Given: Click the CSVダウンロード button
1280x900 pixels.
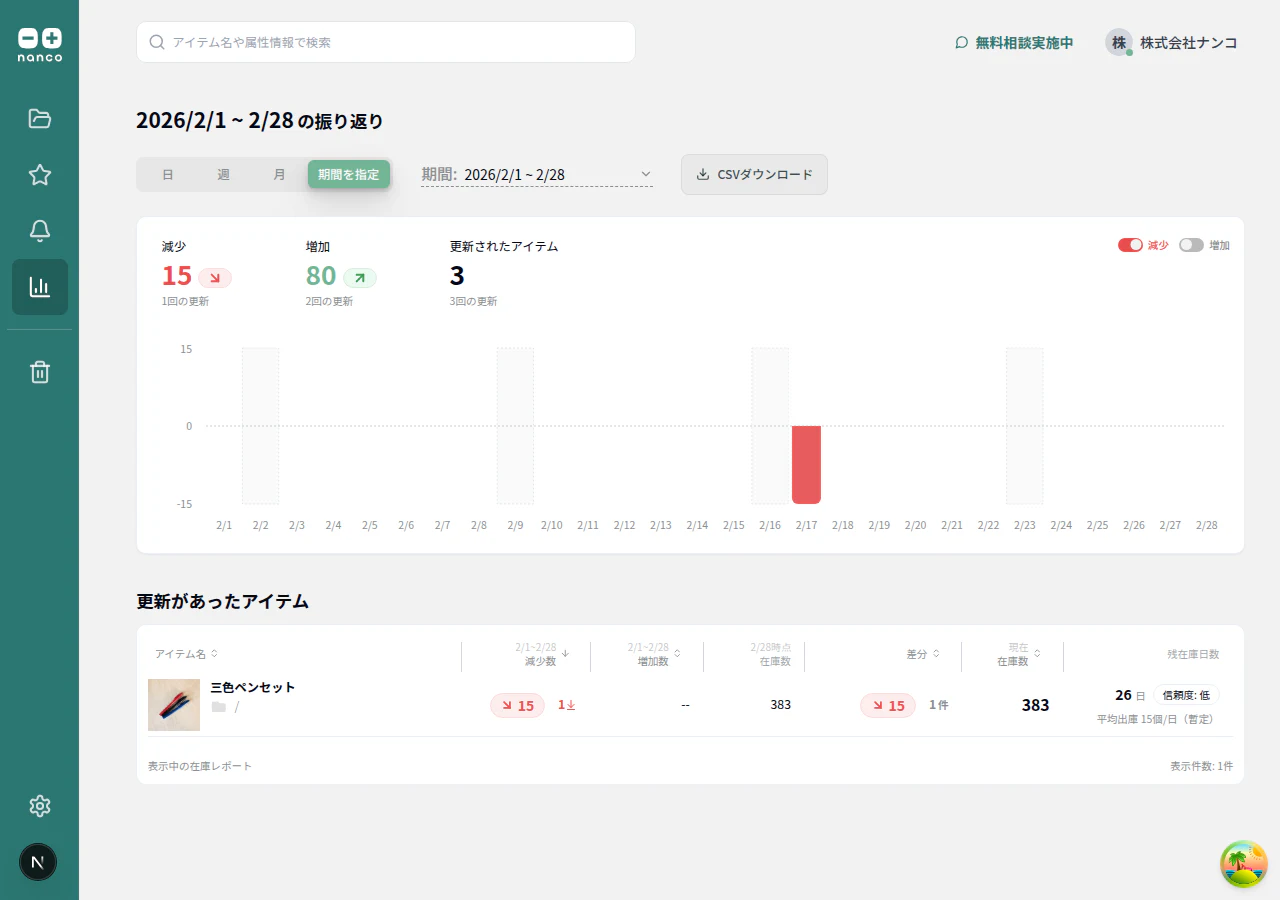Looking at the screenshot, I should pos(754,174).
